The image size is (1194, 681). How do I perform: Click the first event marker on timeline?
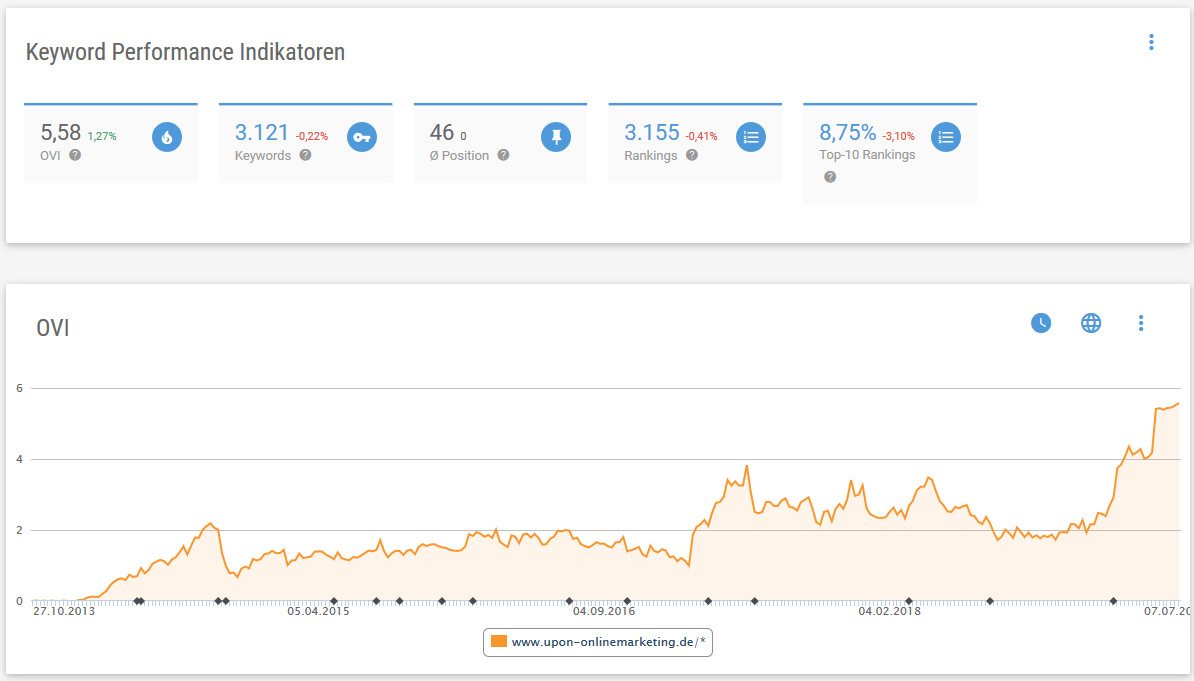pyautogui.click(x=136, y=601)
